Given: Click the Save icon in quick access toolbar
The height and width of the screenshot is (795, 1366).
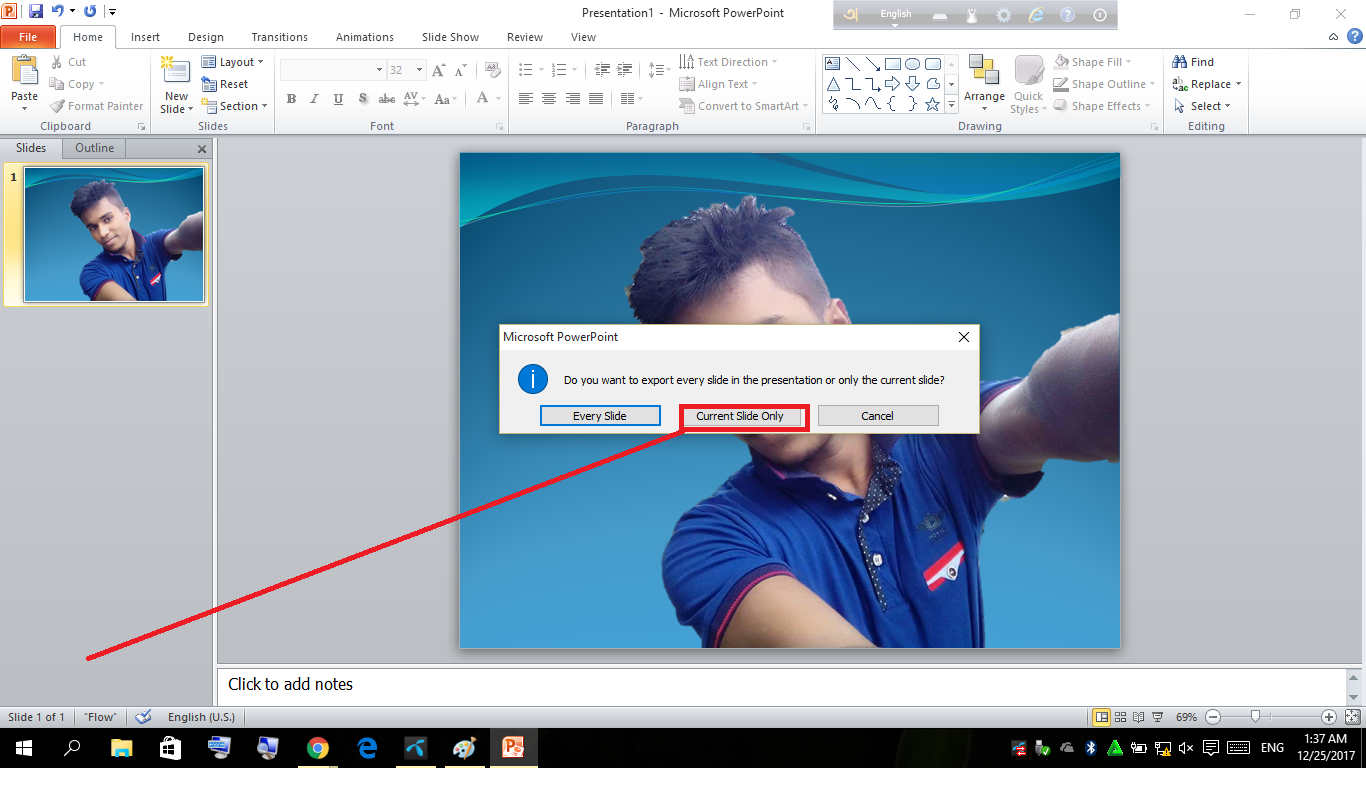Looking at the screenshot, I should (x=36, y=12).
